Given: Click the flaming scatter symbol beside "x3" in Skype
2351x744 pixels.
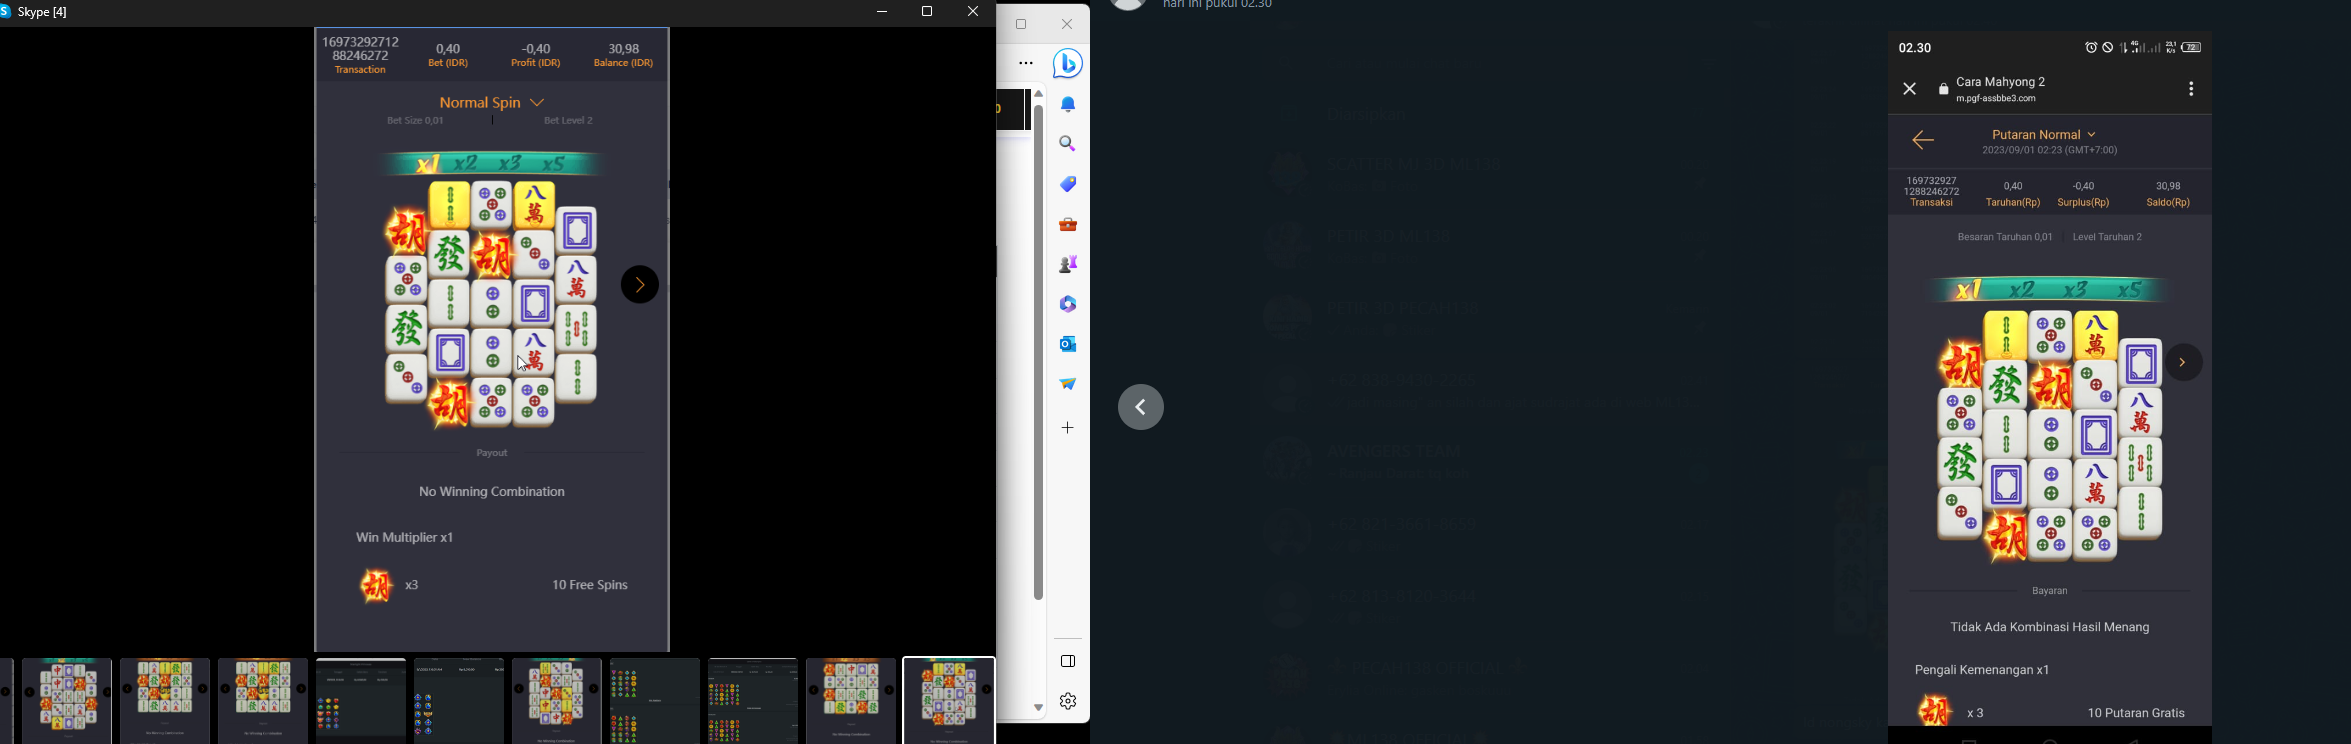Looking at the screenshot, I should click(376, 585).
